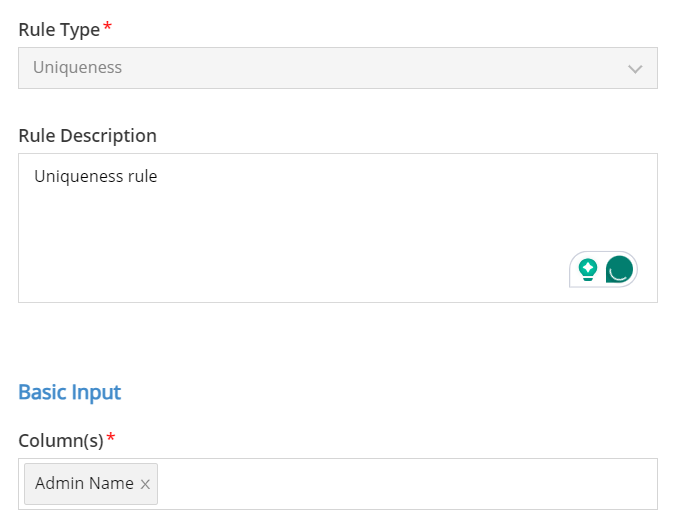This screenshot has height=519, width=680.
Task: Focus the Rule Description text area
Action: pos(338,228)
